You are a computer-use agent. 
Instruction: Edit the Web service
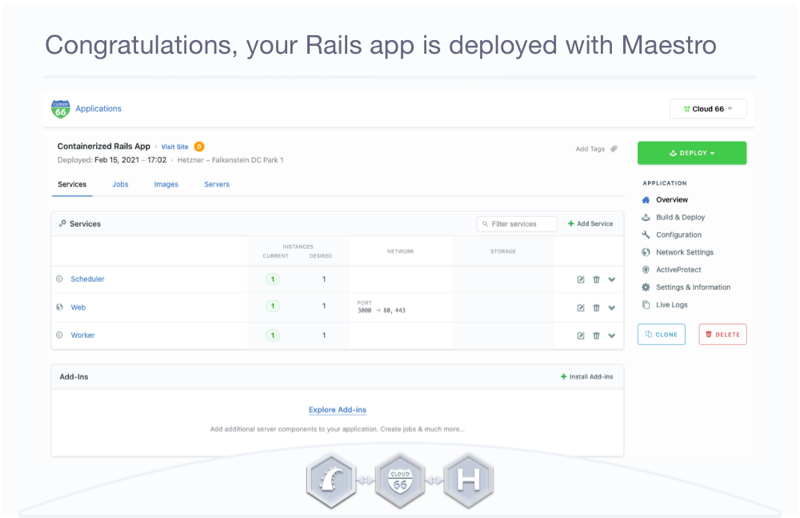click(581, 308)
